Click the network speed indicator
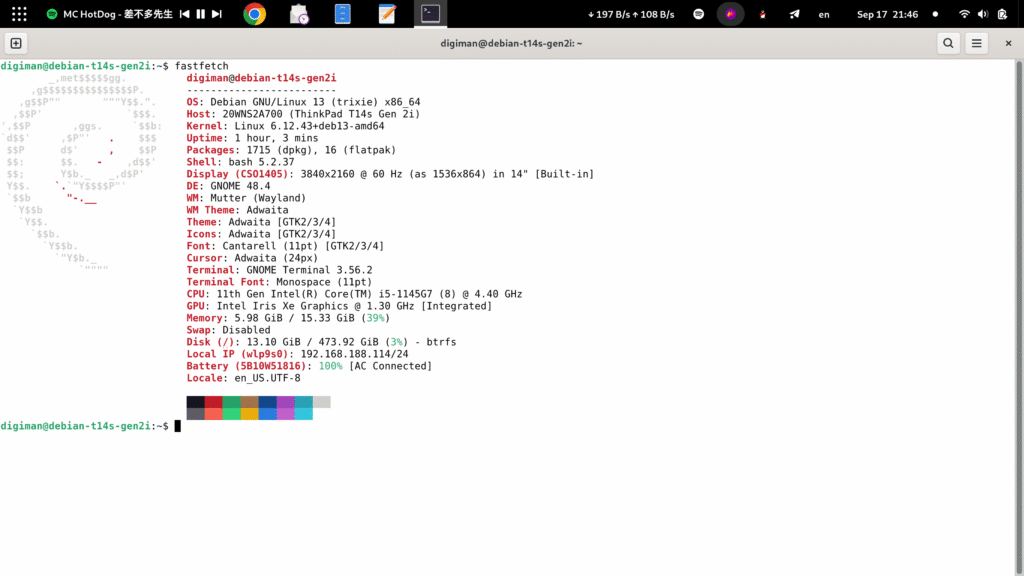The image size is (1024, 576). tap(631, 14)
